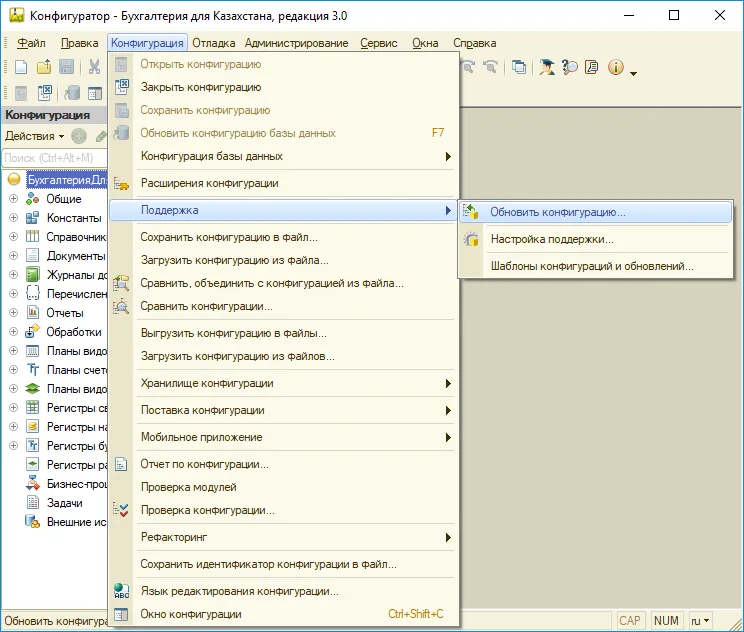This screenshot has height=632, width=744.
Task: Choose Настройка поддержки… submenu item
Action: pos(596,239)
